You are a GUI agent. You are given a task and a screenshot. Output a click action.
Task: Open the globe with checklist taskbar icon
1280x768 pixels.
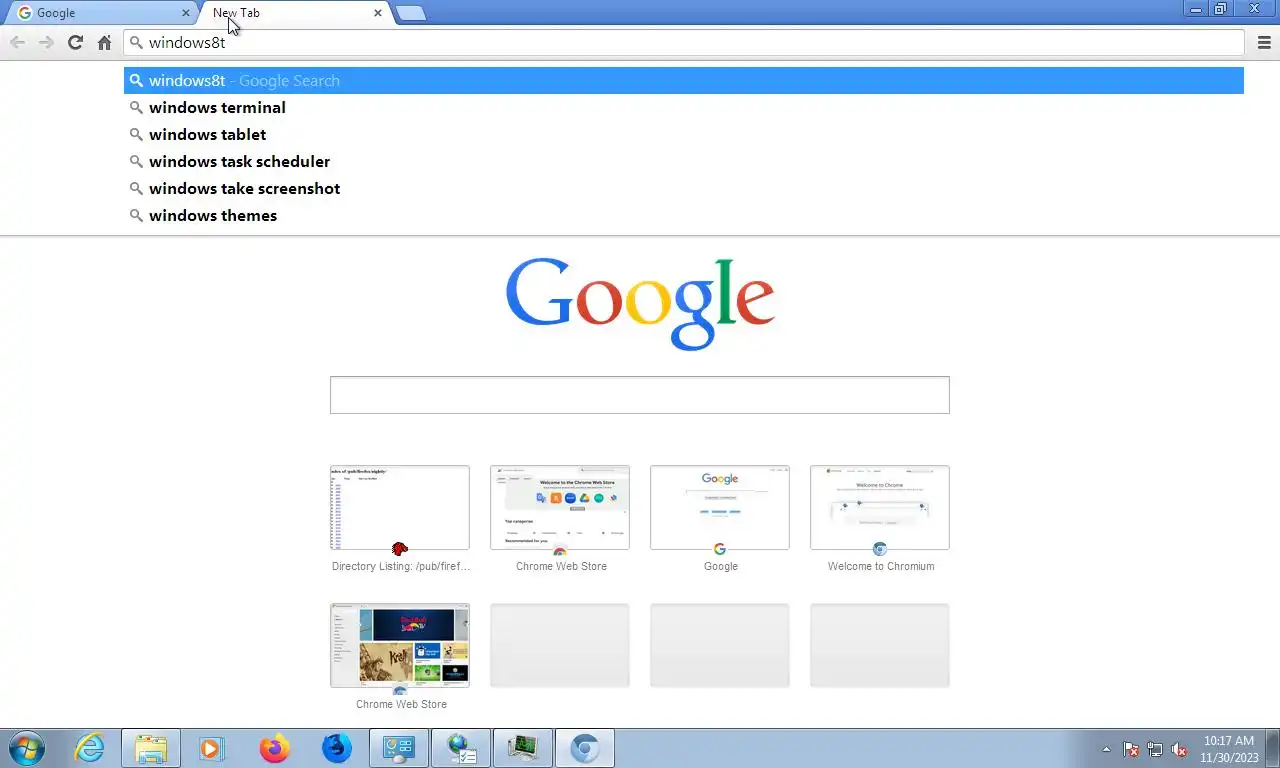(x=461, y=748)
